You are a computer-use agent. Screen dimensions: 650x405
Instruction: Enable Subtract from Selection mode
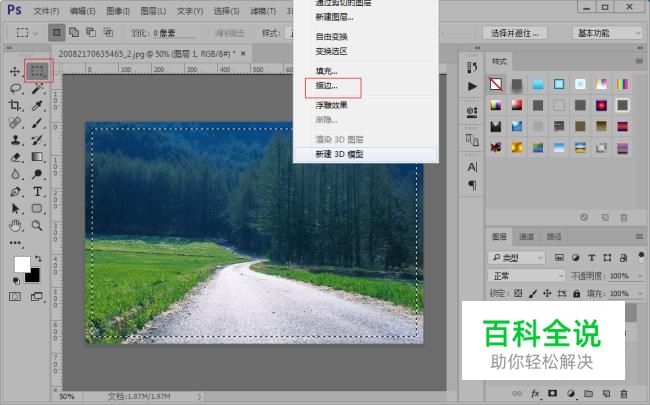[91, 32]
